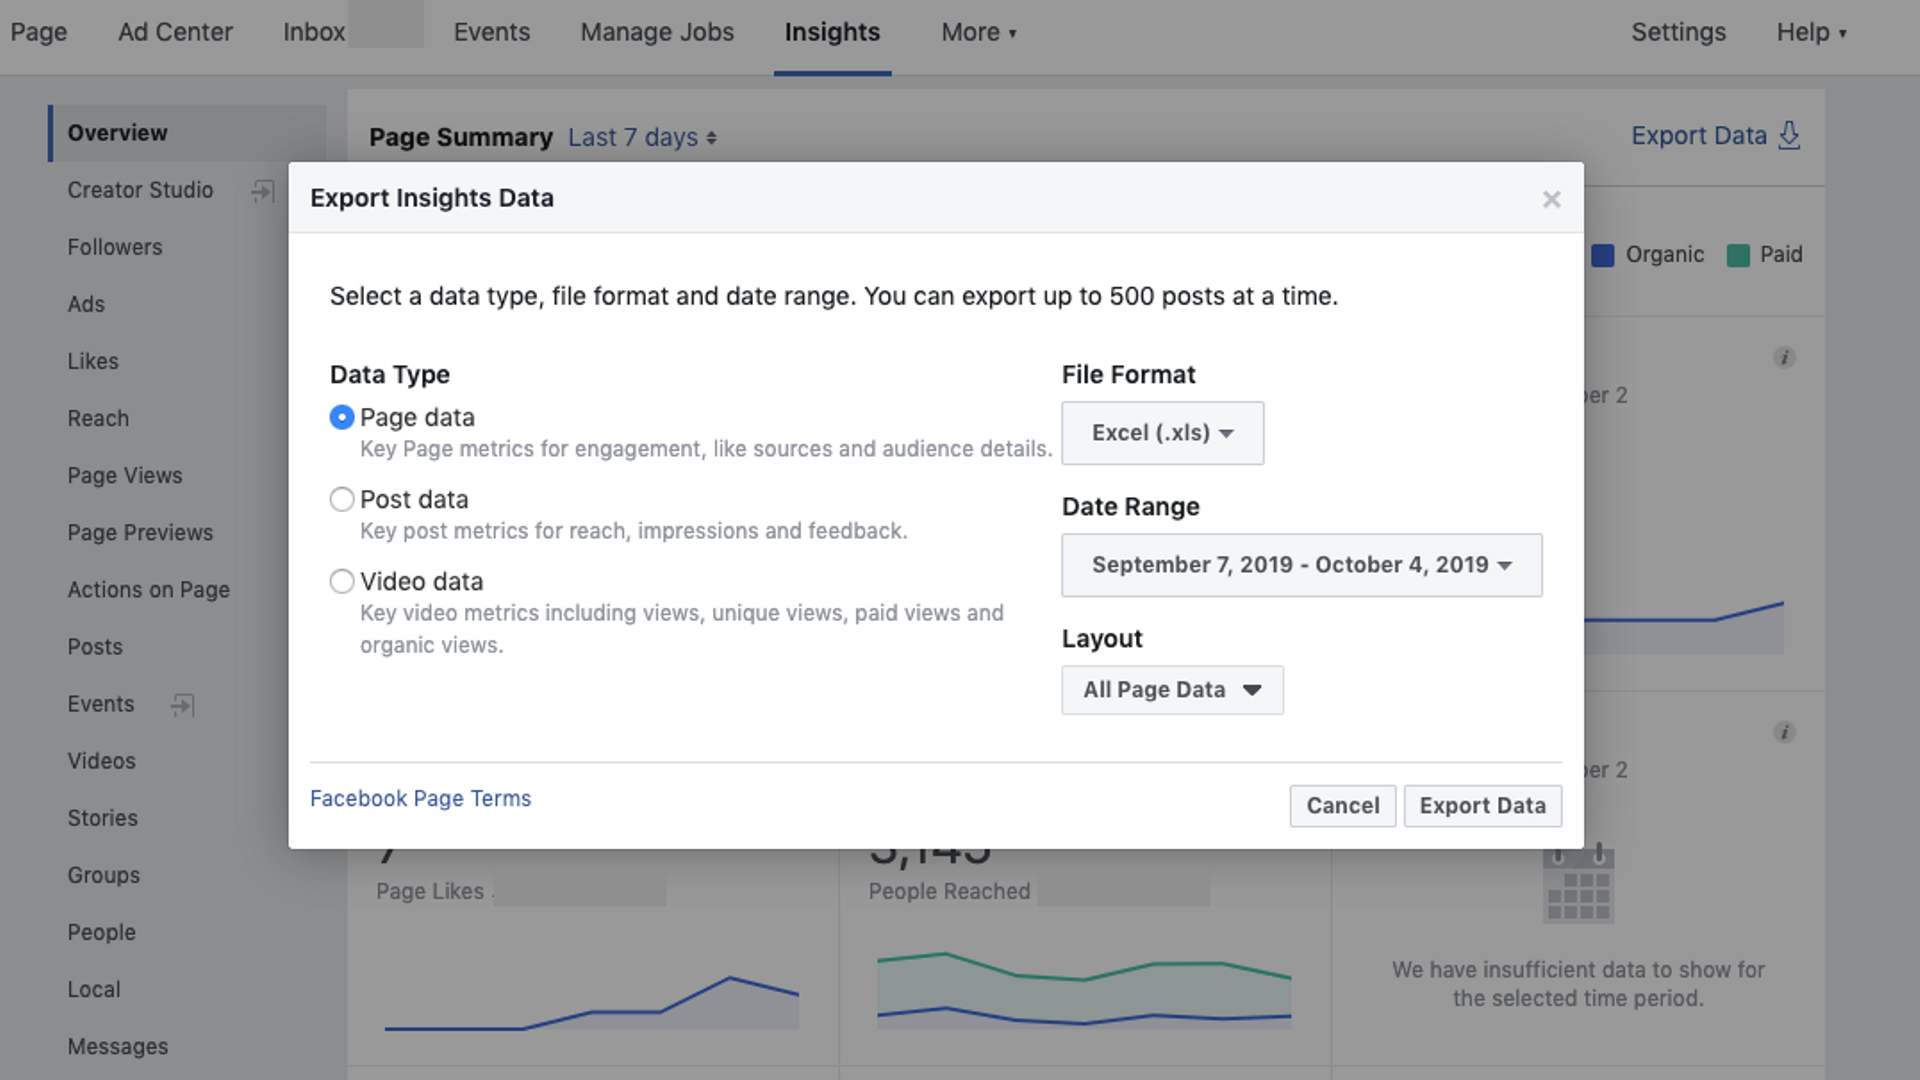Click Creator Studio external link icon
Image resolution: width=1920 pixels, height=1080 pixels.
pyautogui.click(x=263, y=190)
